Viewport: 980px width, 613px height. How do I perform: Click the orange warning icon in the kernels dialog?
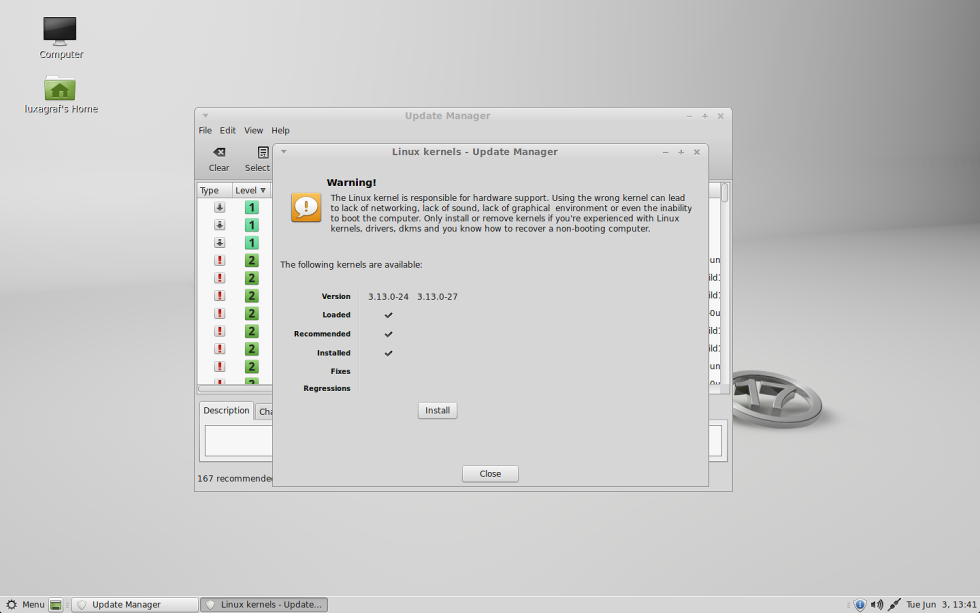tap(305, 207)
